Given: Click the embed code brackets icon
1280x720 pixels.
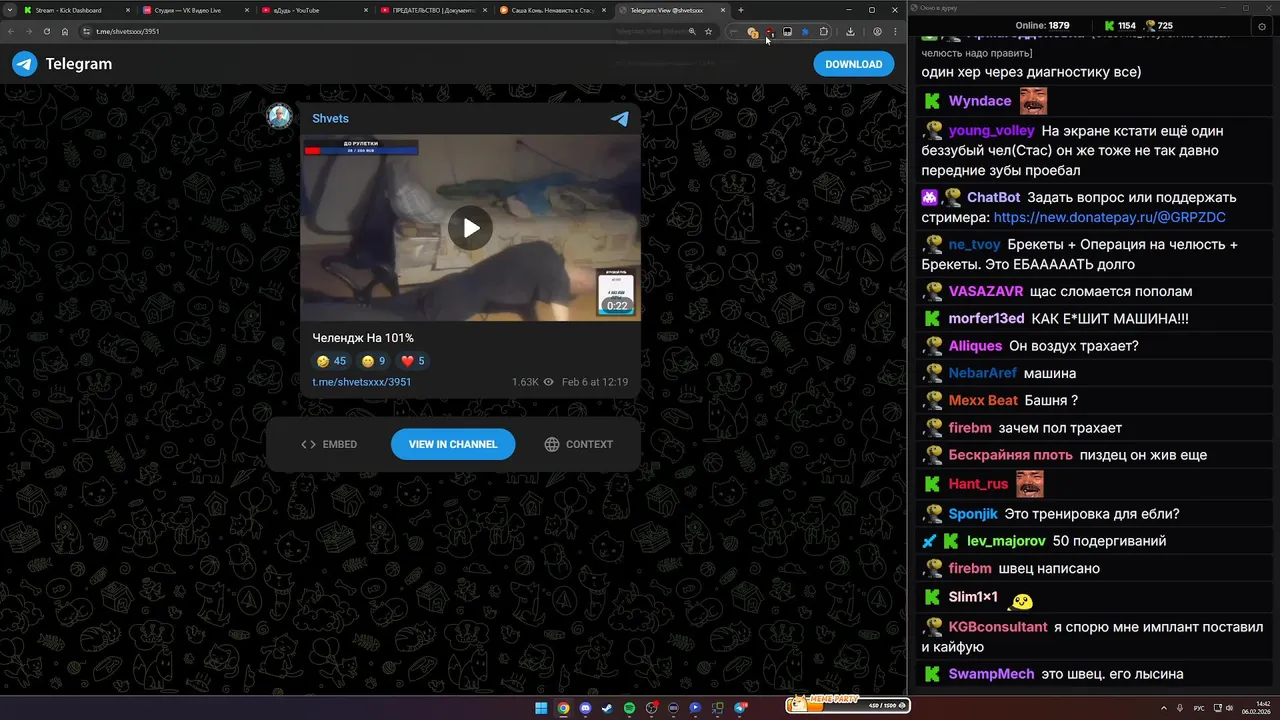Looking at the screenshot, I should click(x=308, y=444).
